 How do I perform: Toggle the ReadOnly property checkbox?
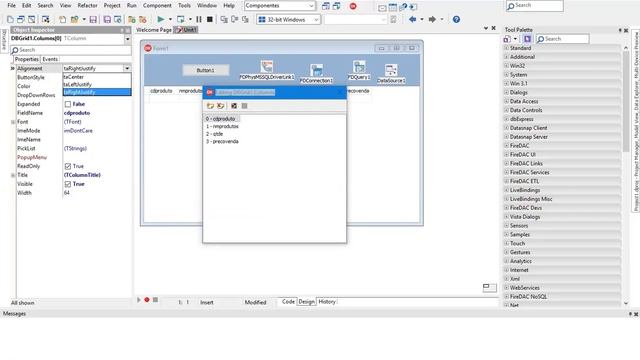click(68, 166)
